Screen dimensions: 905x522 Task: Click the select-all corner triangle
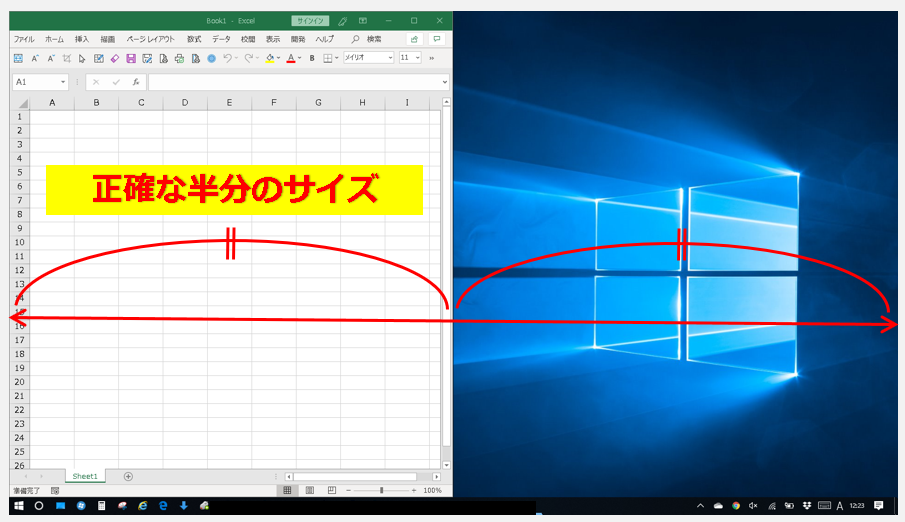23,103
